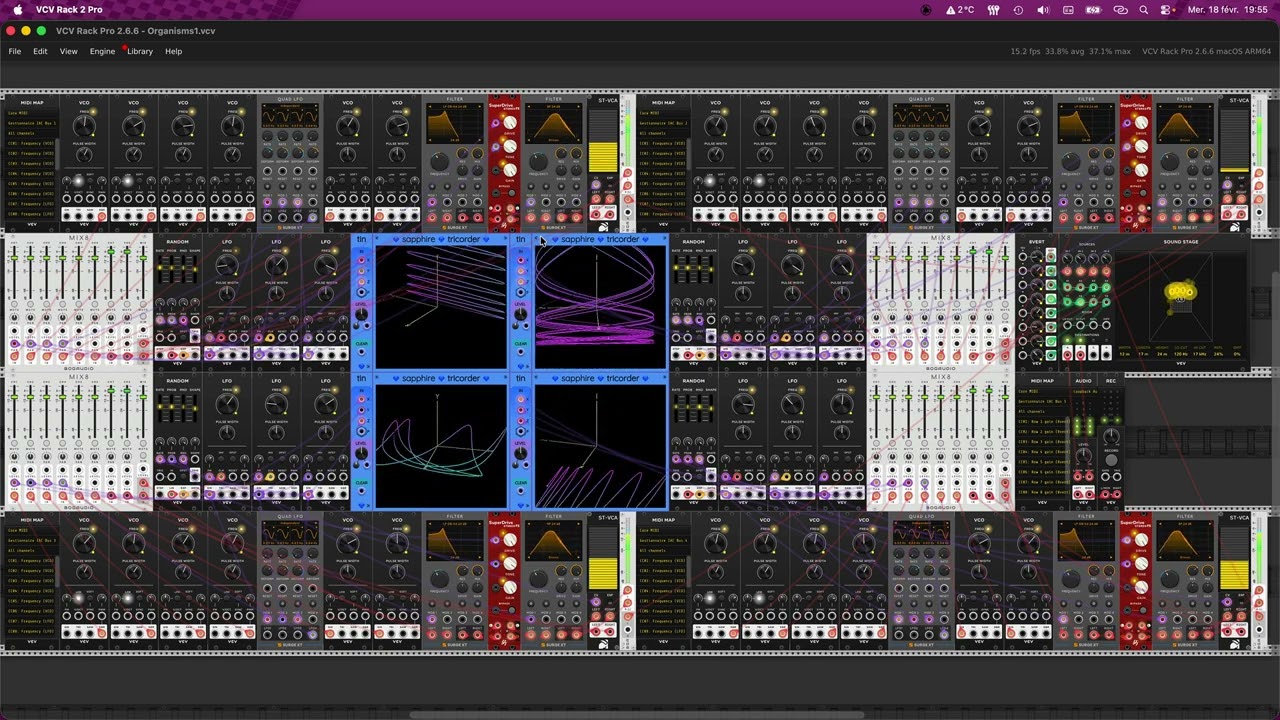Click the CLEAR trigger on upper-left tin module

pyautogui.click(x=361, y=352)
